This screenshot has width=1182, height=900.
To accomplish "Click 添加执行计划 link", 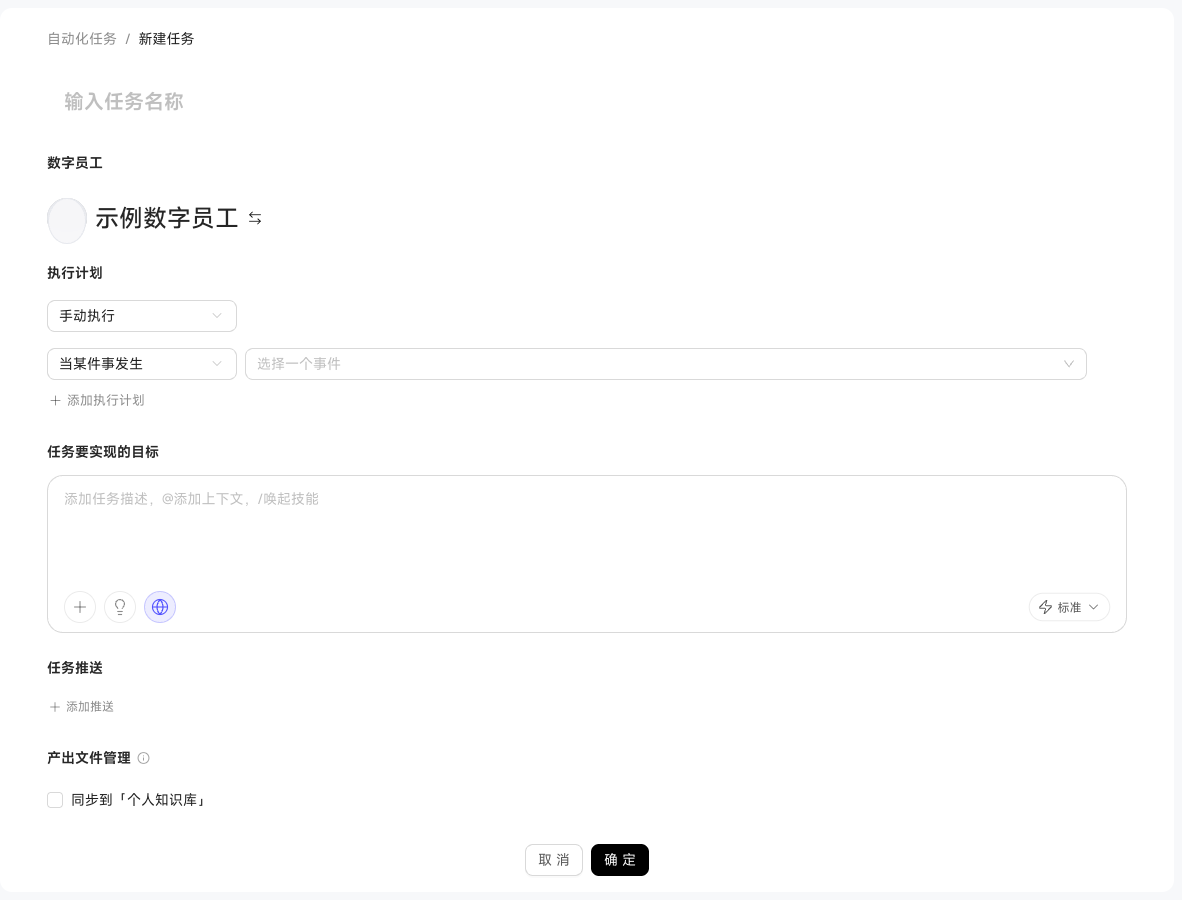I will 96,400.
